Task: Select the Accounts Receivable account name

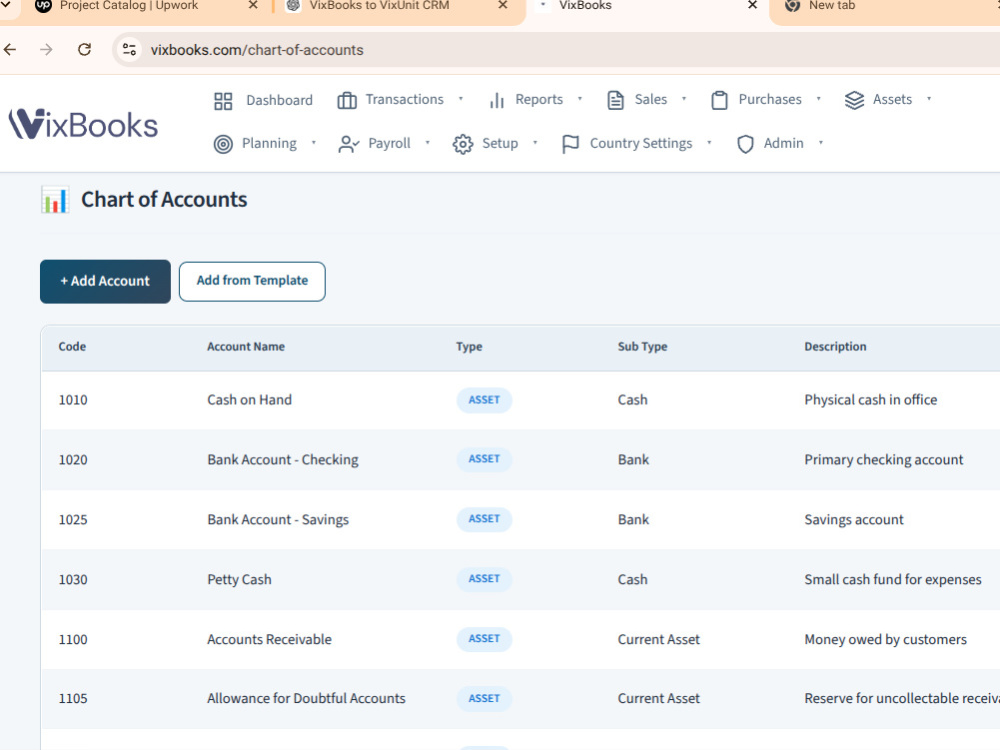Action: coord(269,640)
